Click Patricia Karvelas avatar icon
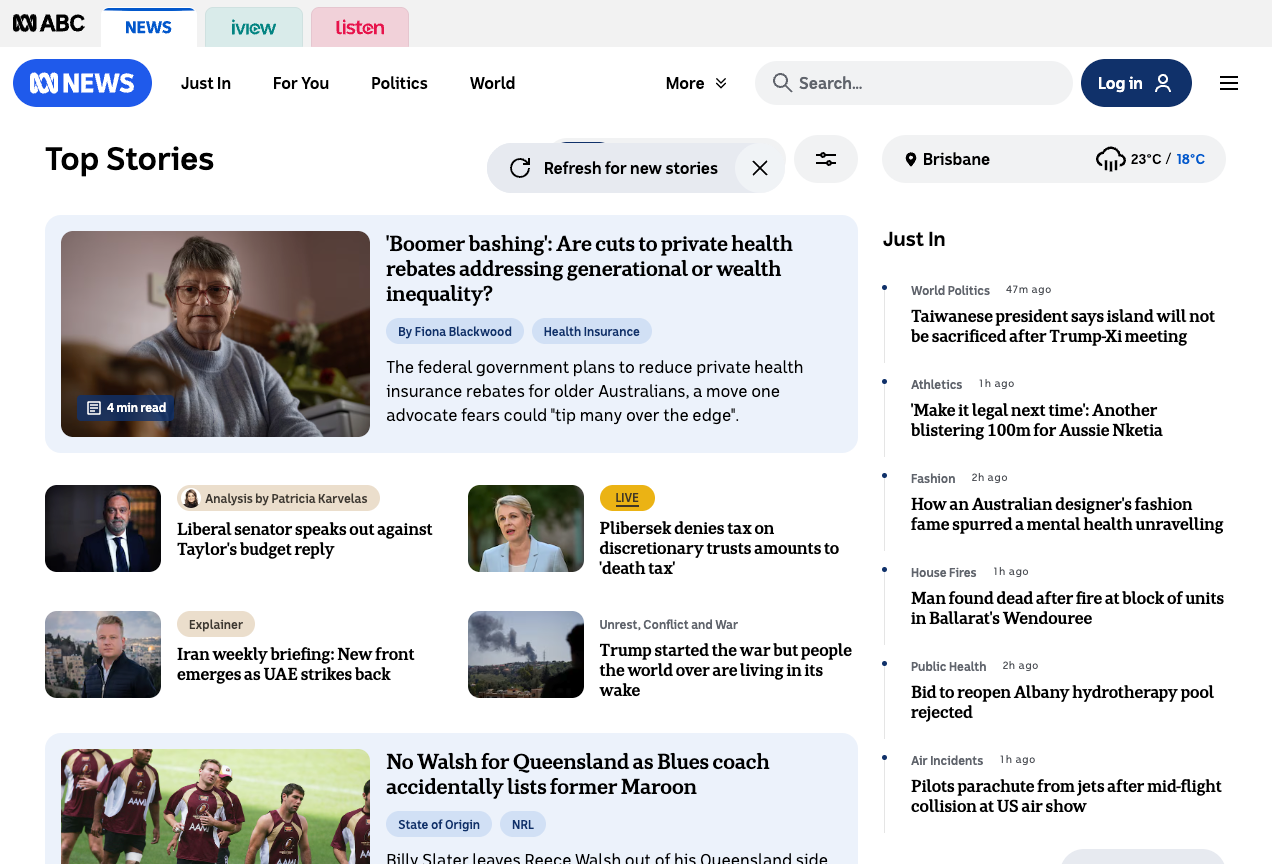This screenshot has height=864, width=1272. tap(191, 498)
